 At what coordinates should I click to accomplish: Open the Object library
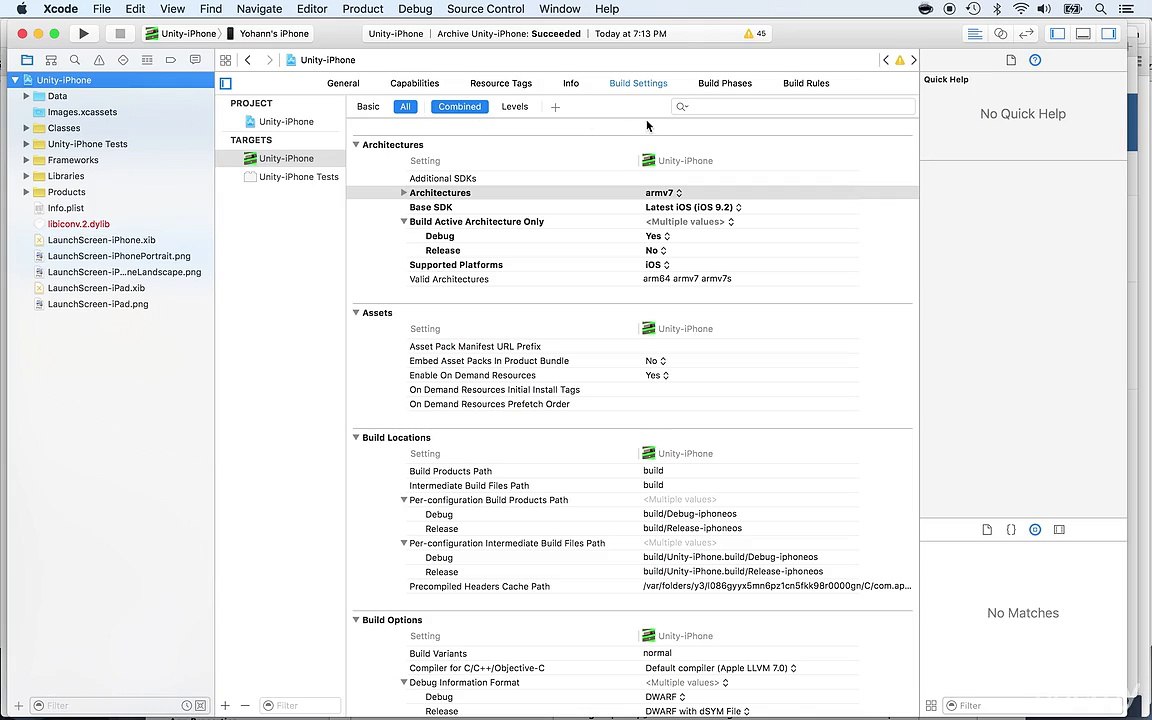tap(1035, 529)
